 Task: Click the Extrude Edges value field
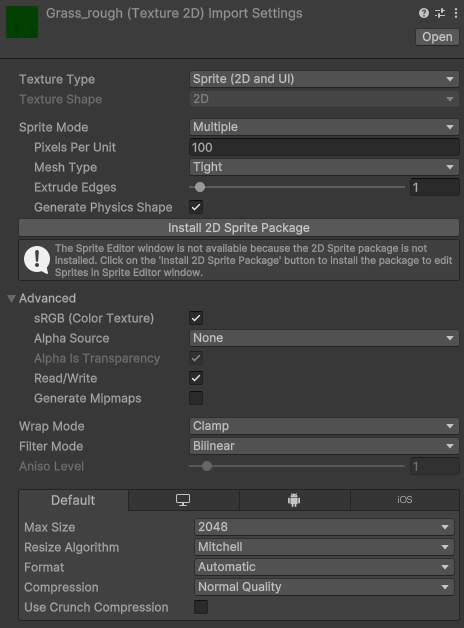(435, 187)
